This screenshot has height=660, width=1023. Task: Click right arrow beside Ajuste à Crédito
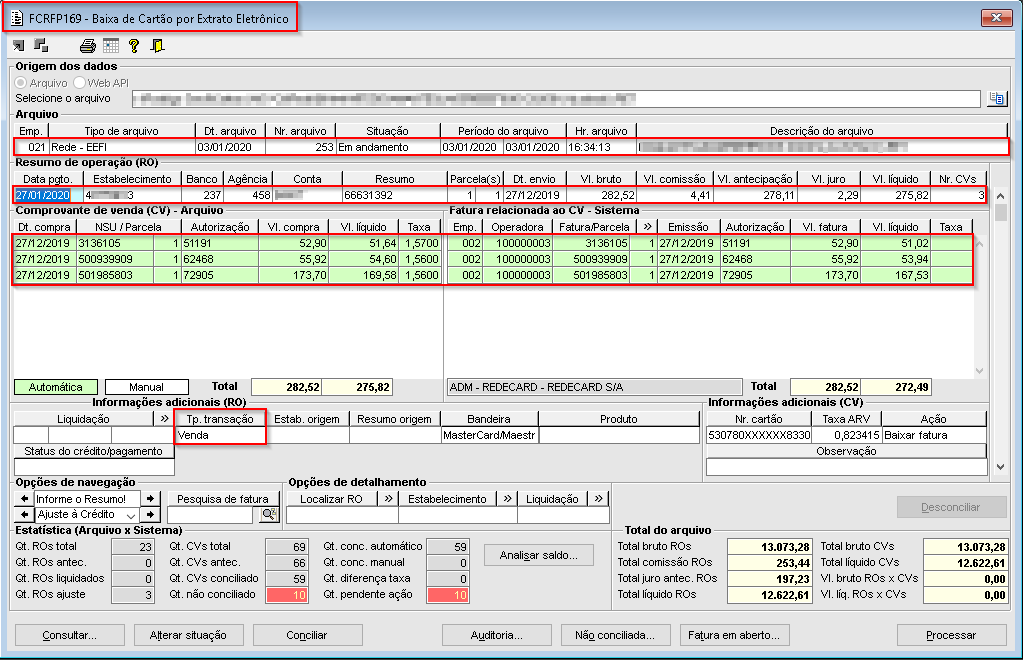point(150,515)
